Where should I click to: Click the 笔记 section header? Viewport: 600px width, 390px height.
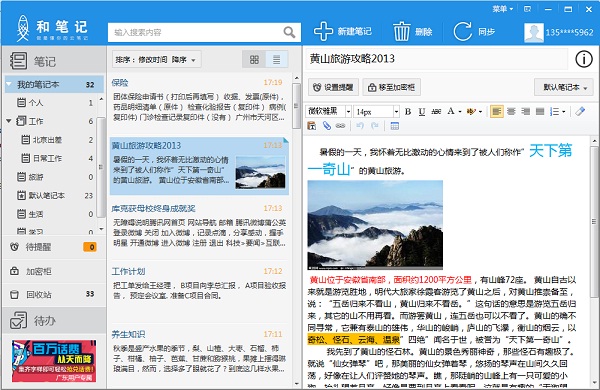[54, 61]
